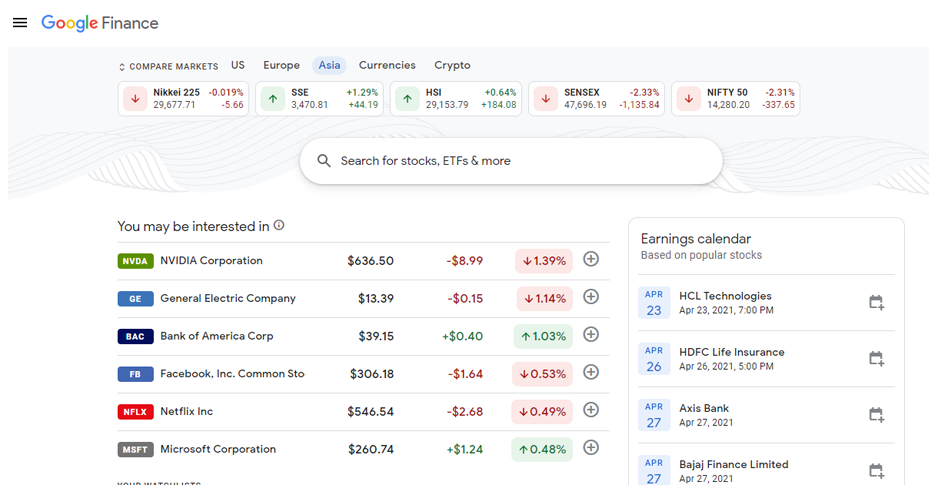This screenshot has height=492, width=940.
Task: Select the US markets tab
Action: tap(238, 65)
